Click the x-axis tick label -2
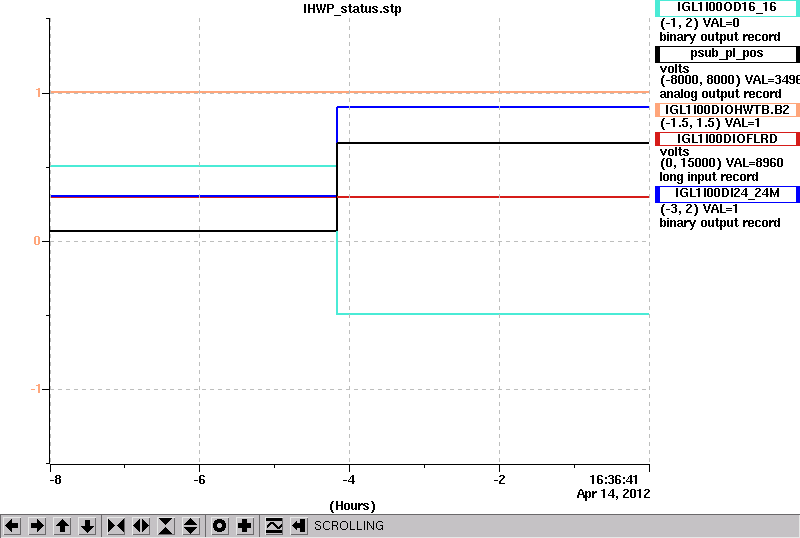Image resolution: width=800 pixels, height=538 pixels. pos(499,480)
